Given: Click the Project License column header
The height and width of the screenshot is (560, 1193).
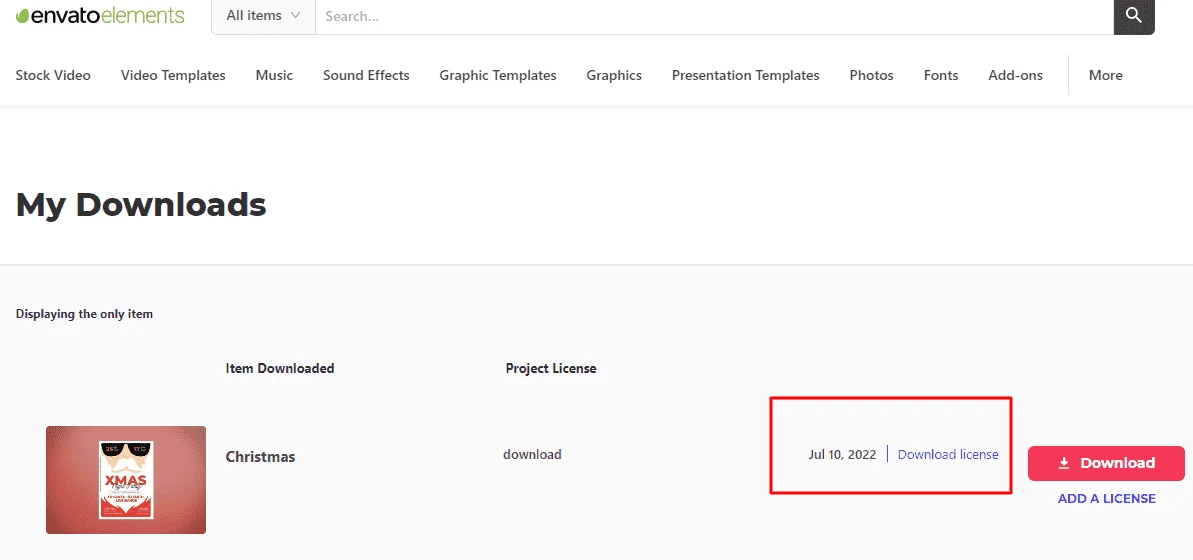Looking at the screenshot, I should click(551, 368).
